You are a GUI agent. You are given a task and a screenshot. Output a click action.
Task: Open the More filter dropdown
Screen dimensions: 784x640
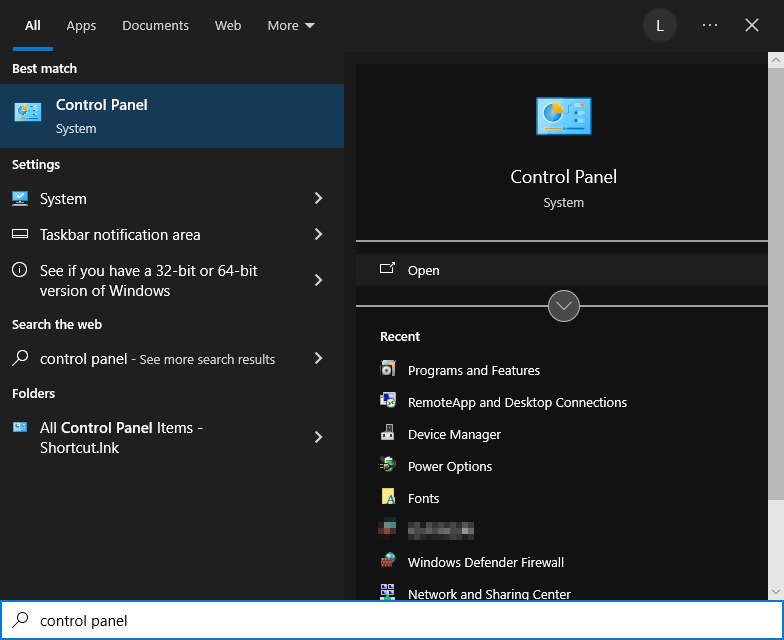click(290, 26)
